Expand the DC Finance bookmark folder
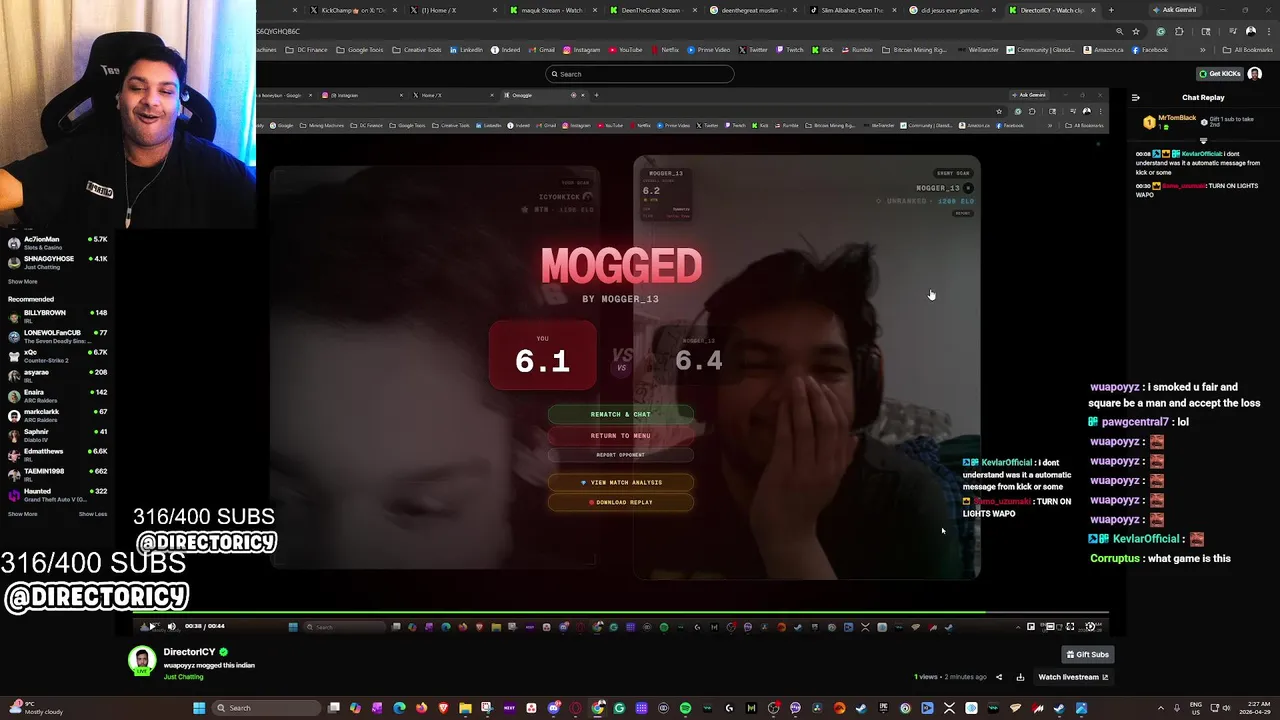Screen dimensions: 1280x720 click(x=306, y=50)
